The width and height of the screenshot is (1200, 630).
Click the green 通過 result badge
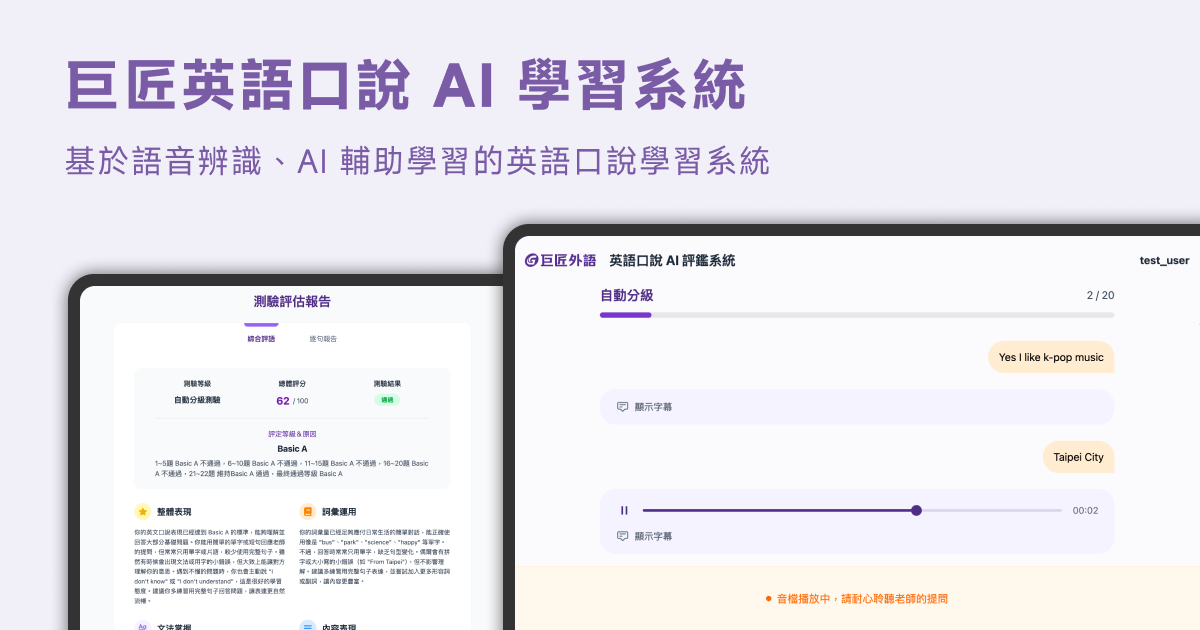coord(387,400)
